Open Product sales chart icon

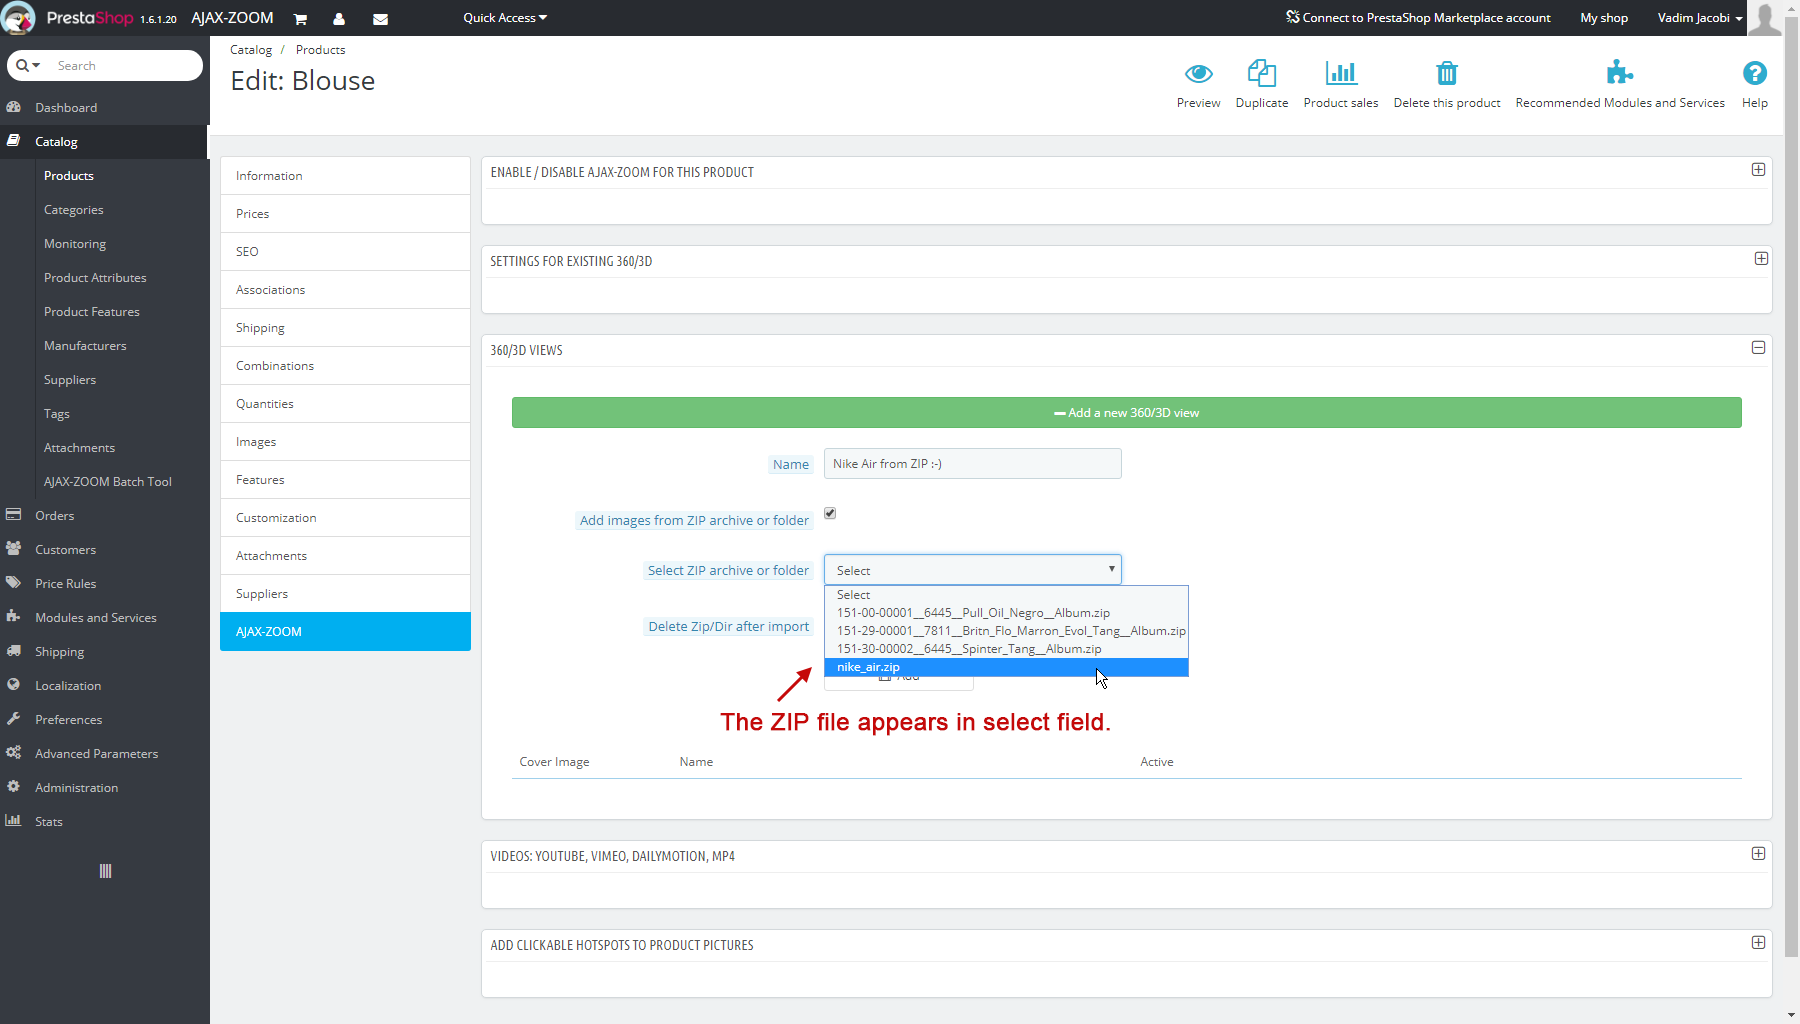point(1341,73)
